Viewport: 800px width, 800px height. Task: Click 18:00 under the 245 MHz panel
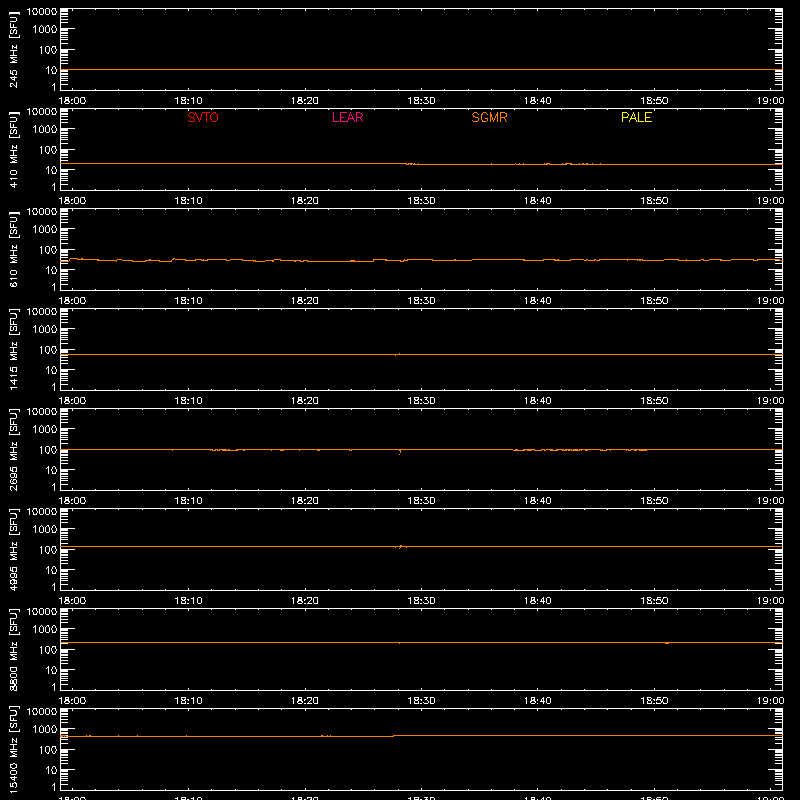tap(72, 101)
